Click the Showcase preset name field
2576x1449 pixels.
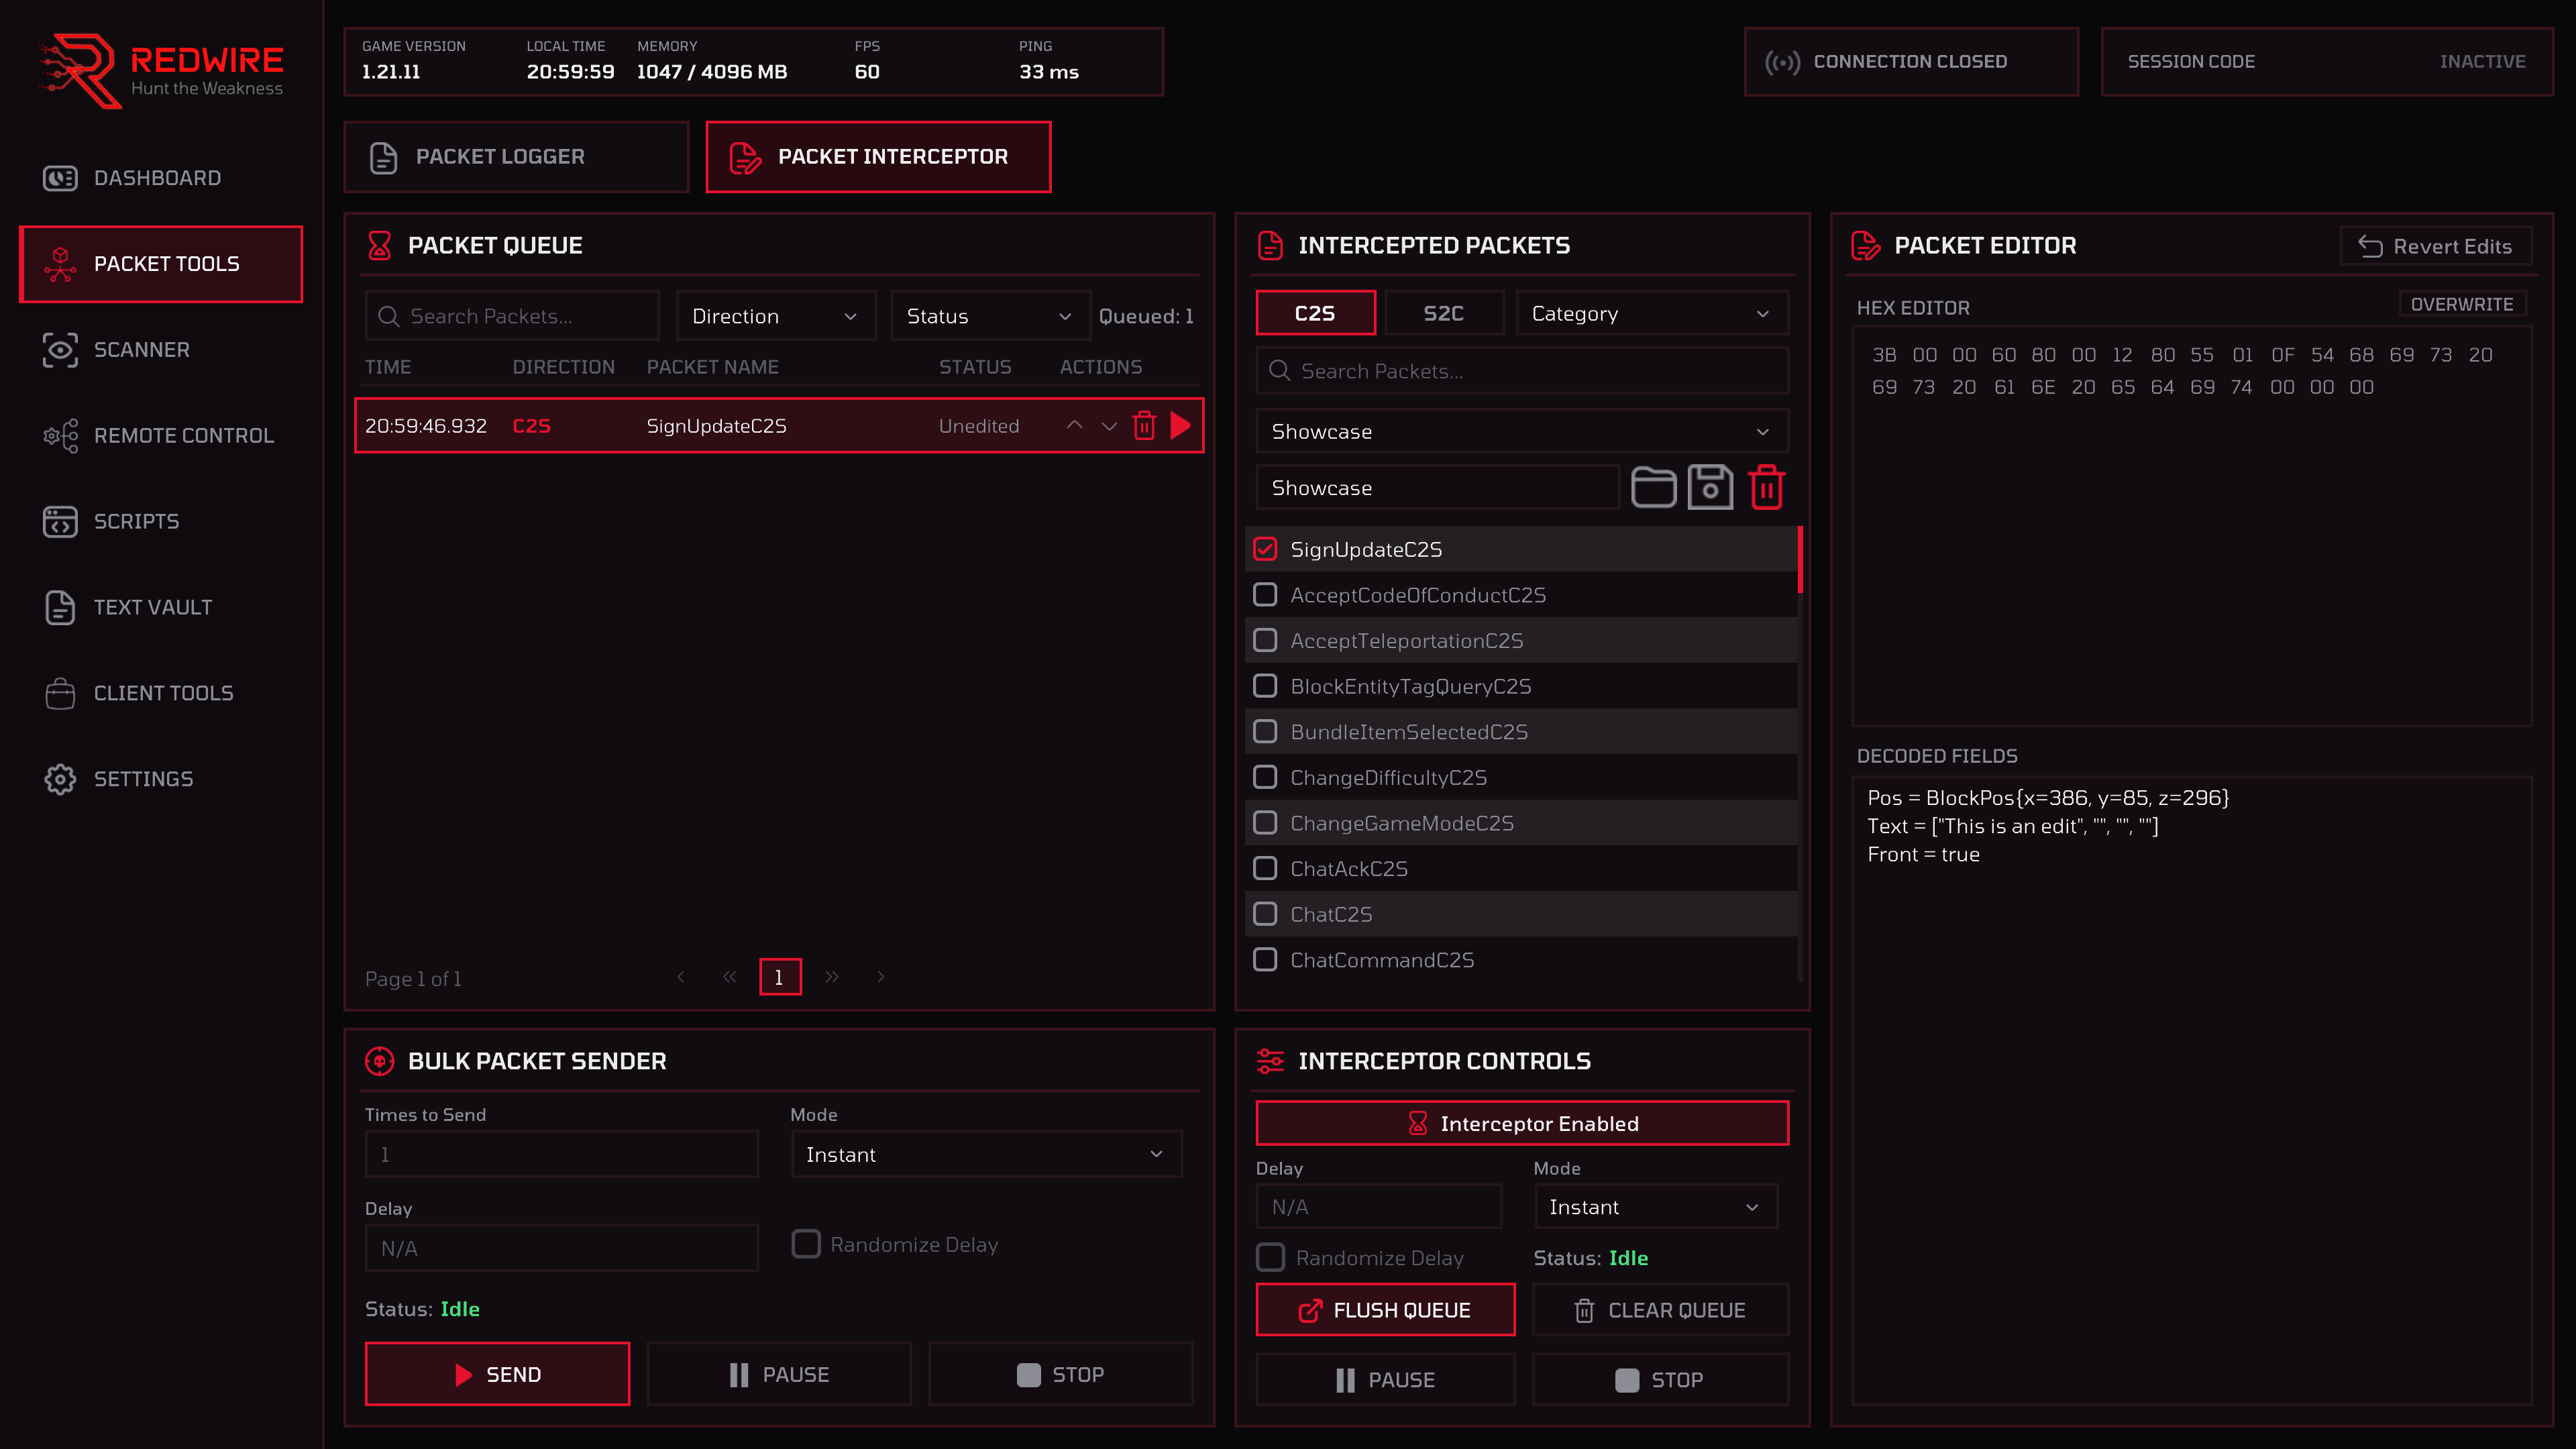[x=1437, y=488]
